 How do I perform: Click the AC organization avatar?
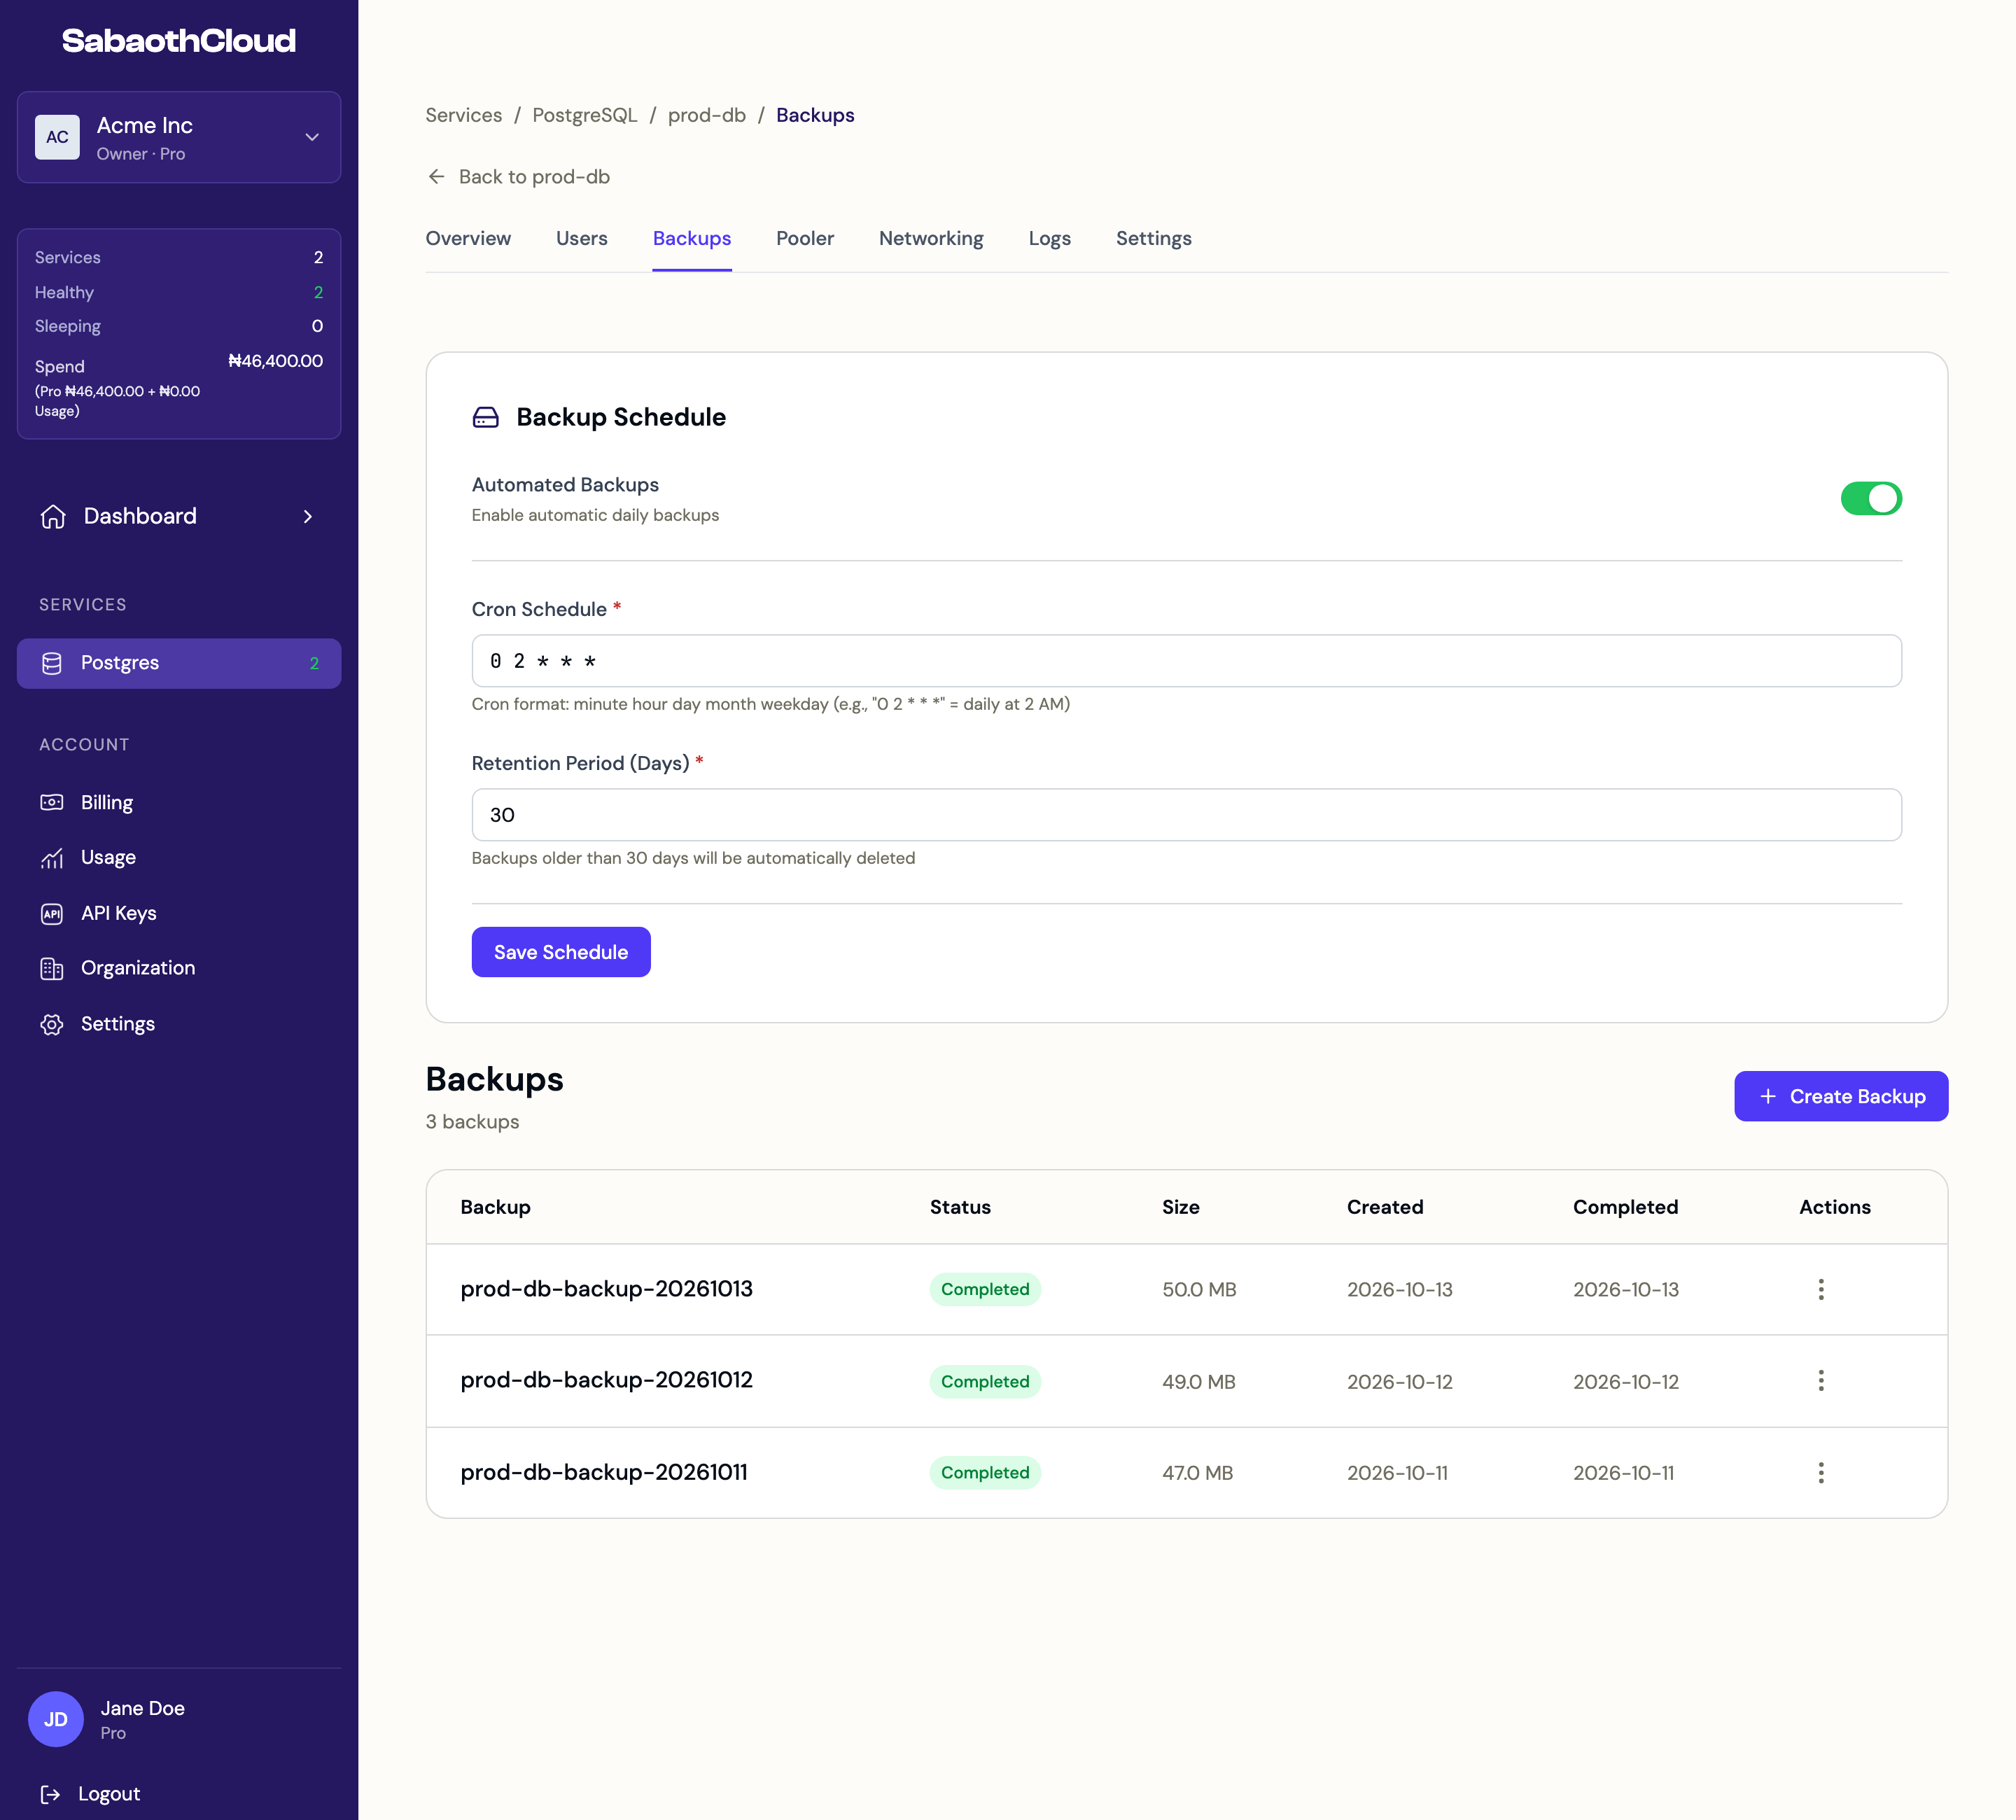[x=57, y=137]
